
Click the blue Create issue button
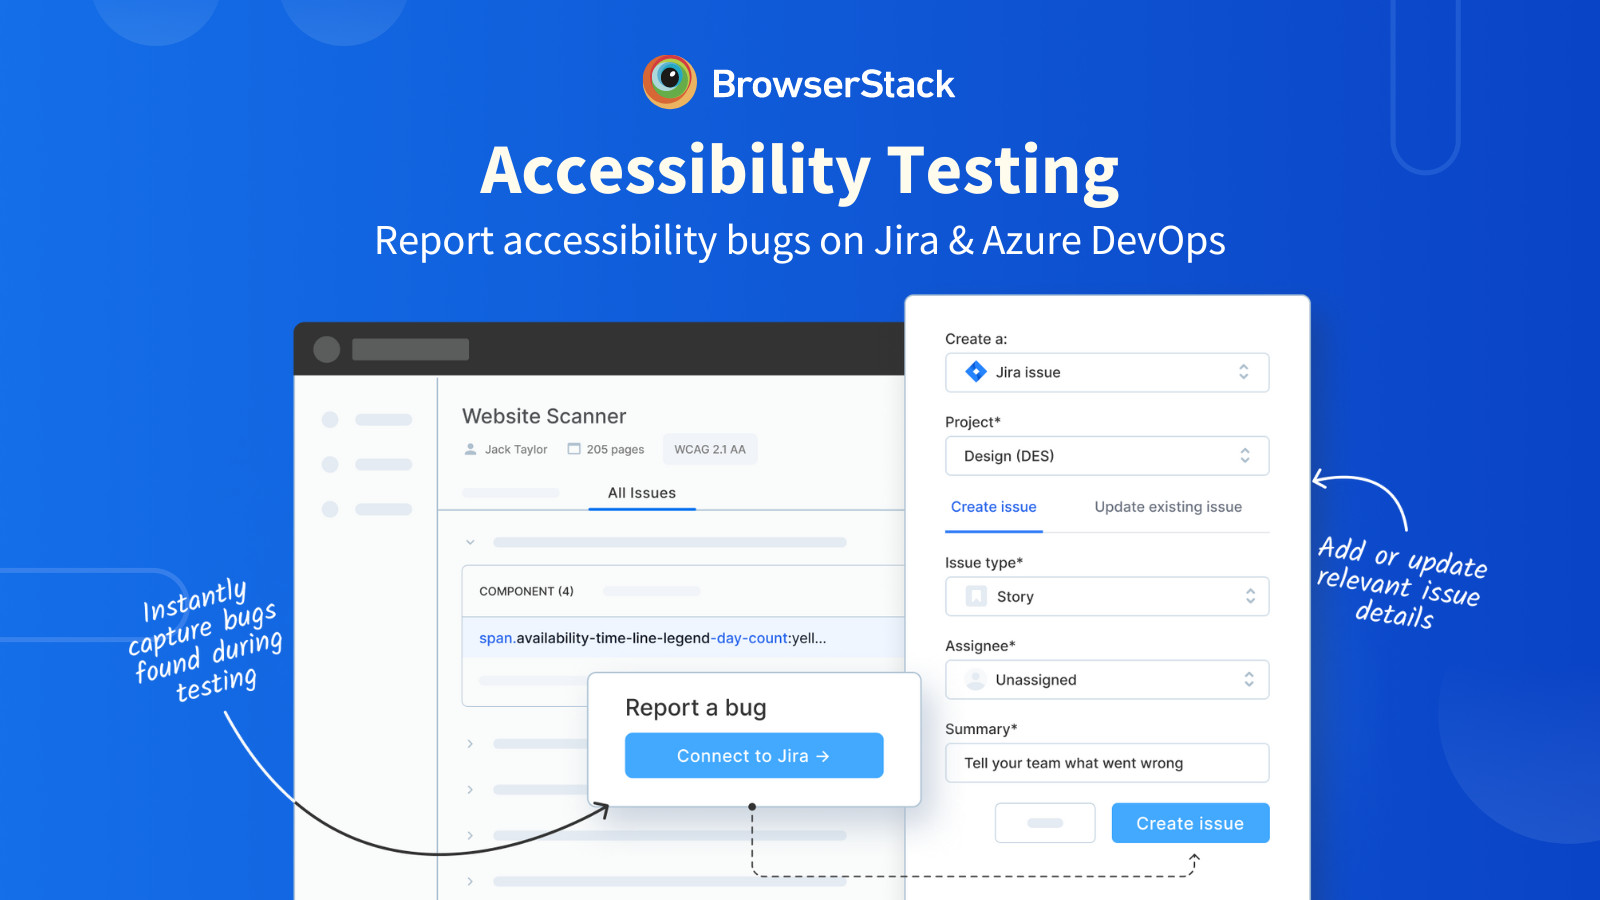pos(1190,823)
